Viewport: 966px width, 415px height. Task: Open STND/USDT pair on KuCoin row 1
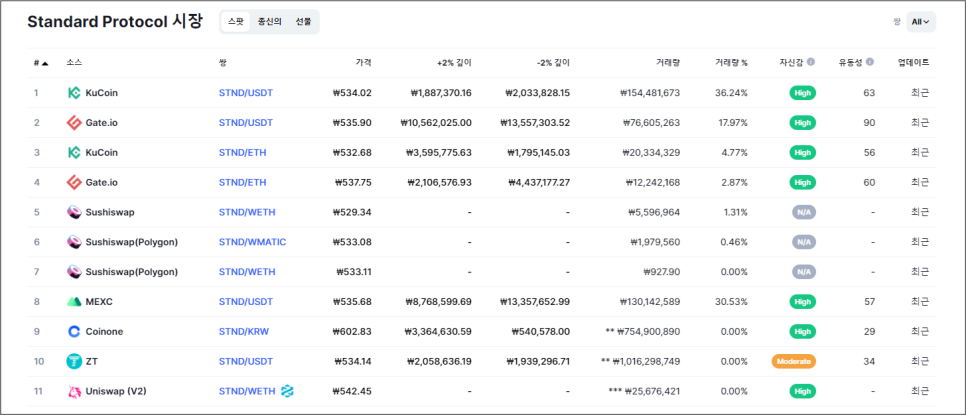pos(246,93)
